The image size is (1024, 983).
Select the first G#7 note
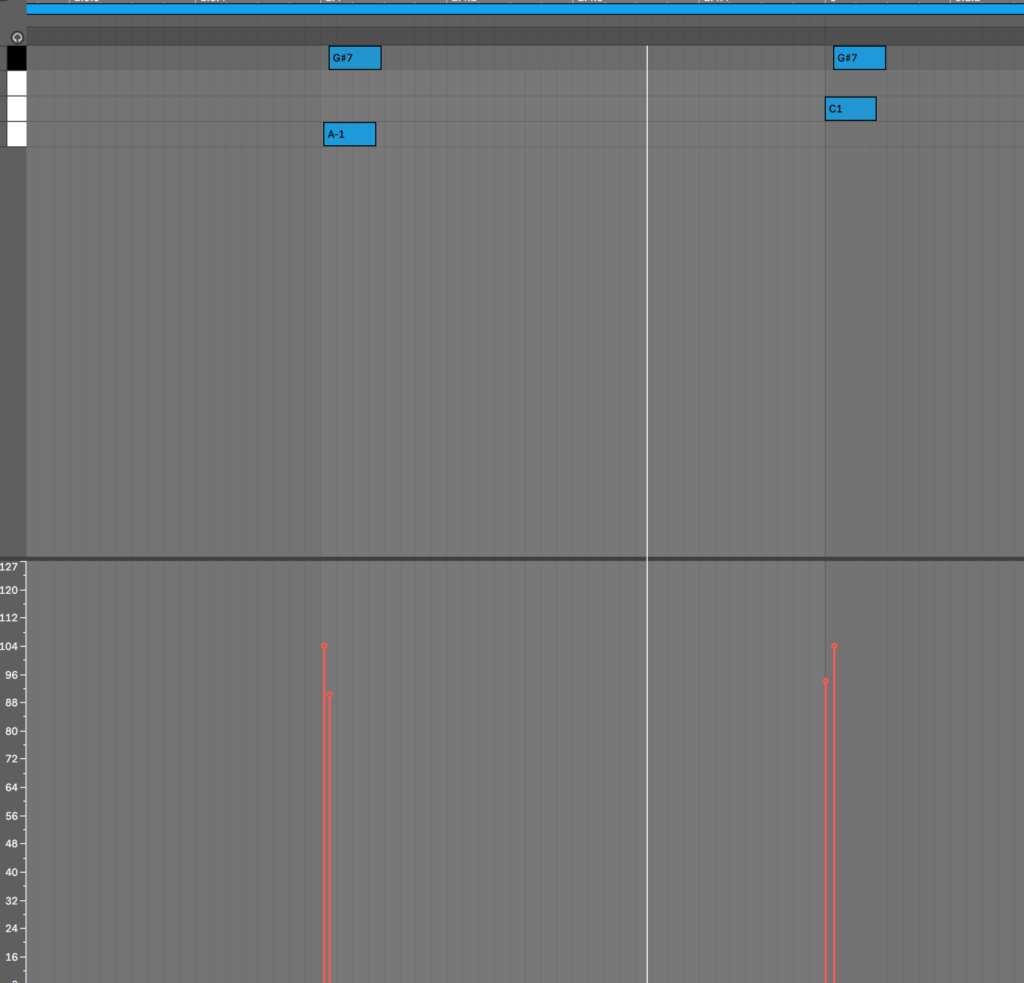point(355,57)
